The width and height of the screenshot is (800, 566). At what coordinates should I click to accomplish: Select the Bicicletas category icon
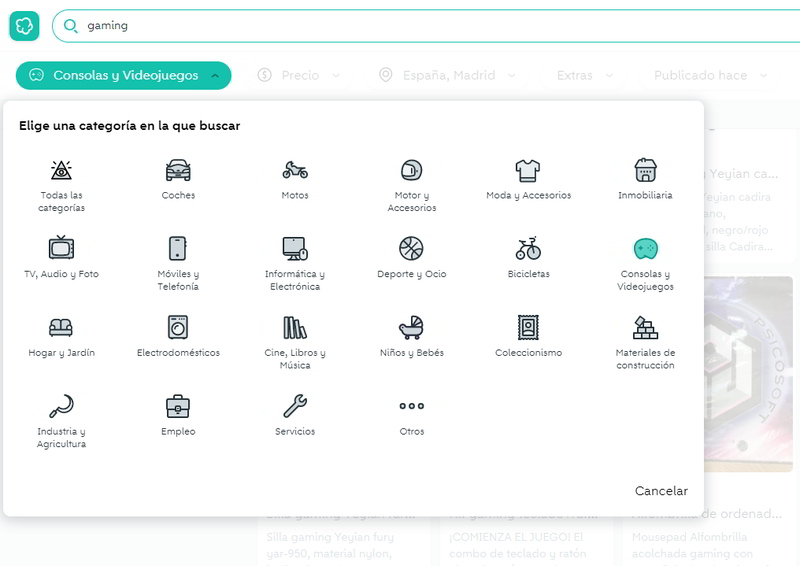[x=528, y=248]
